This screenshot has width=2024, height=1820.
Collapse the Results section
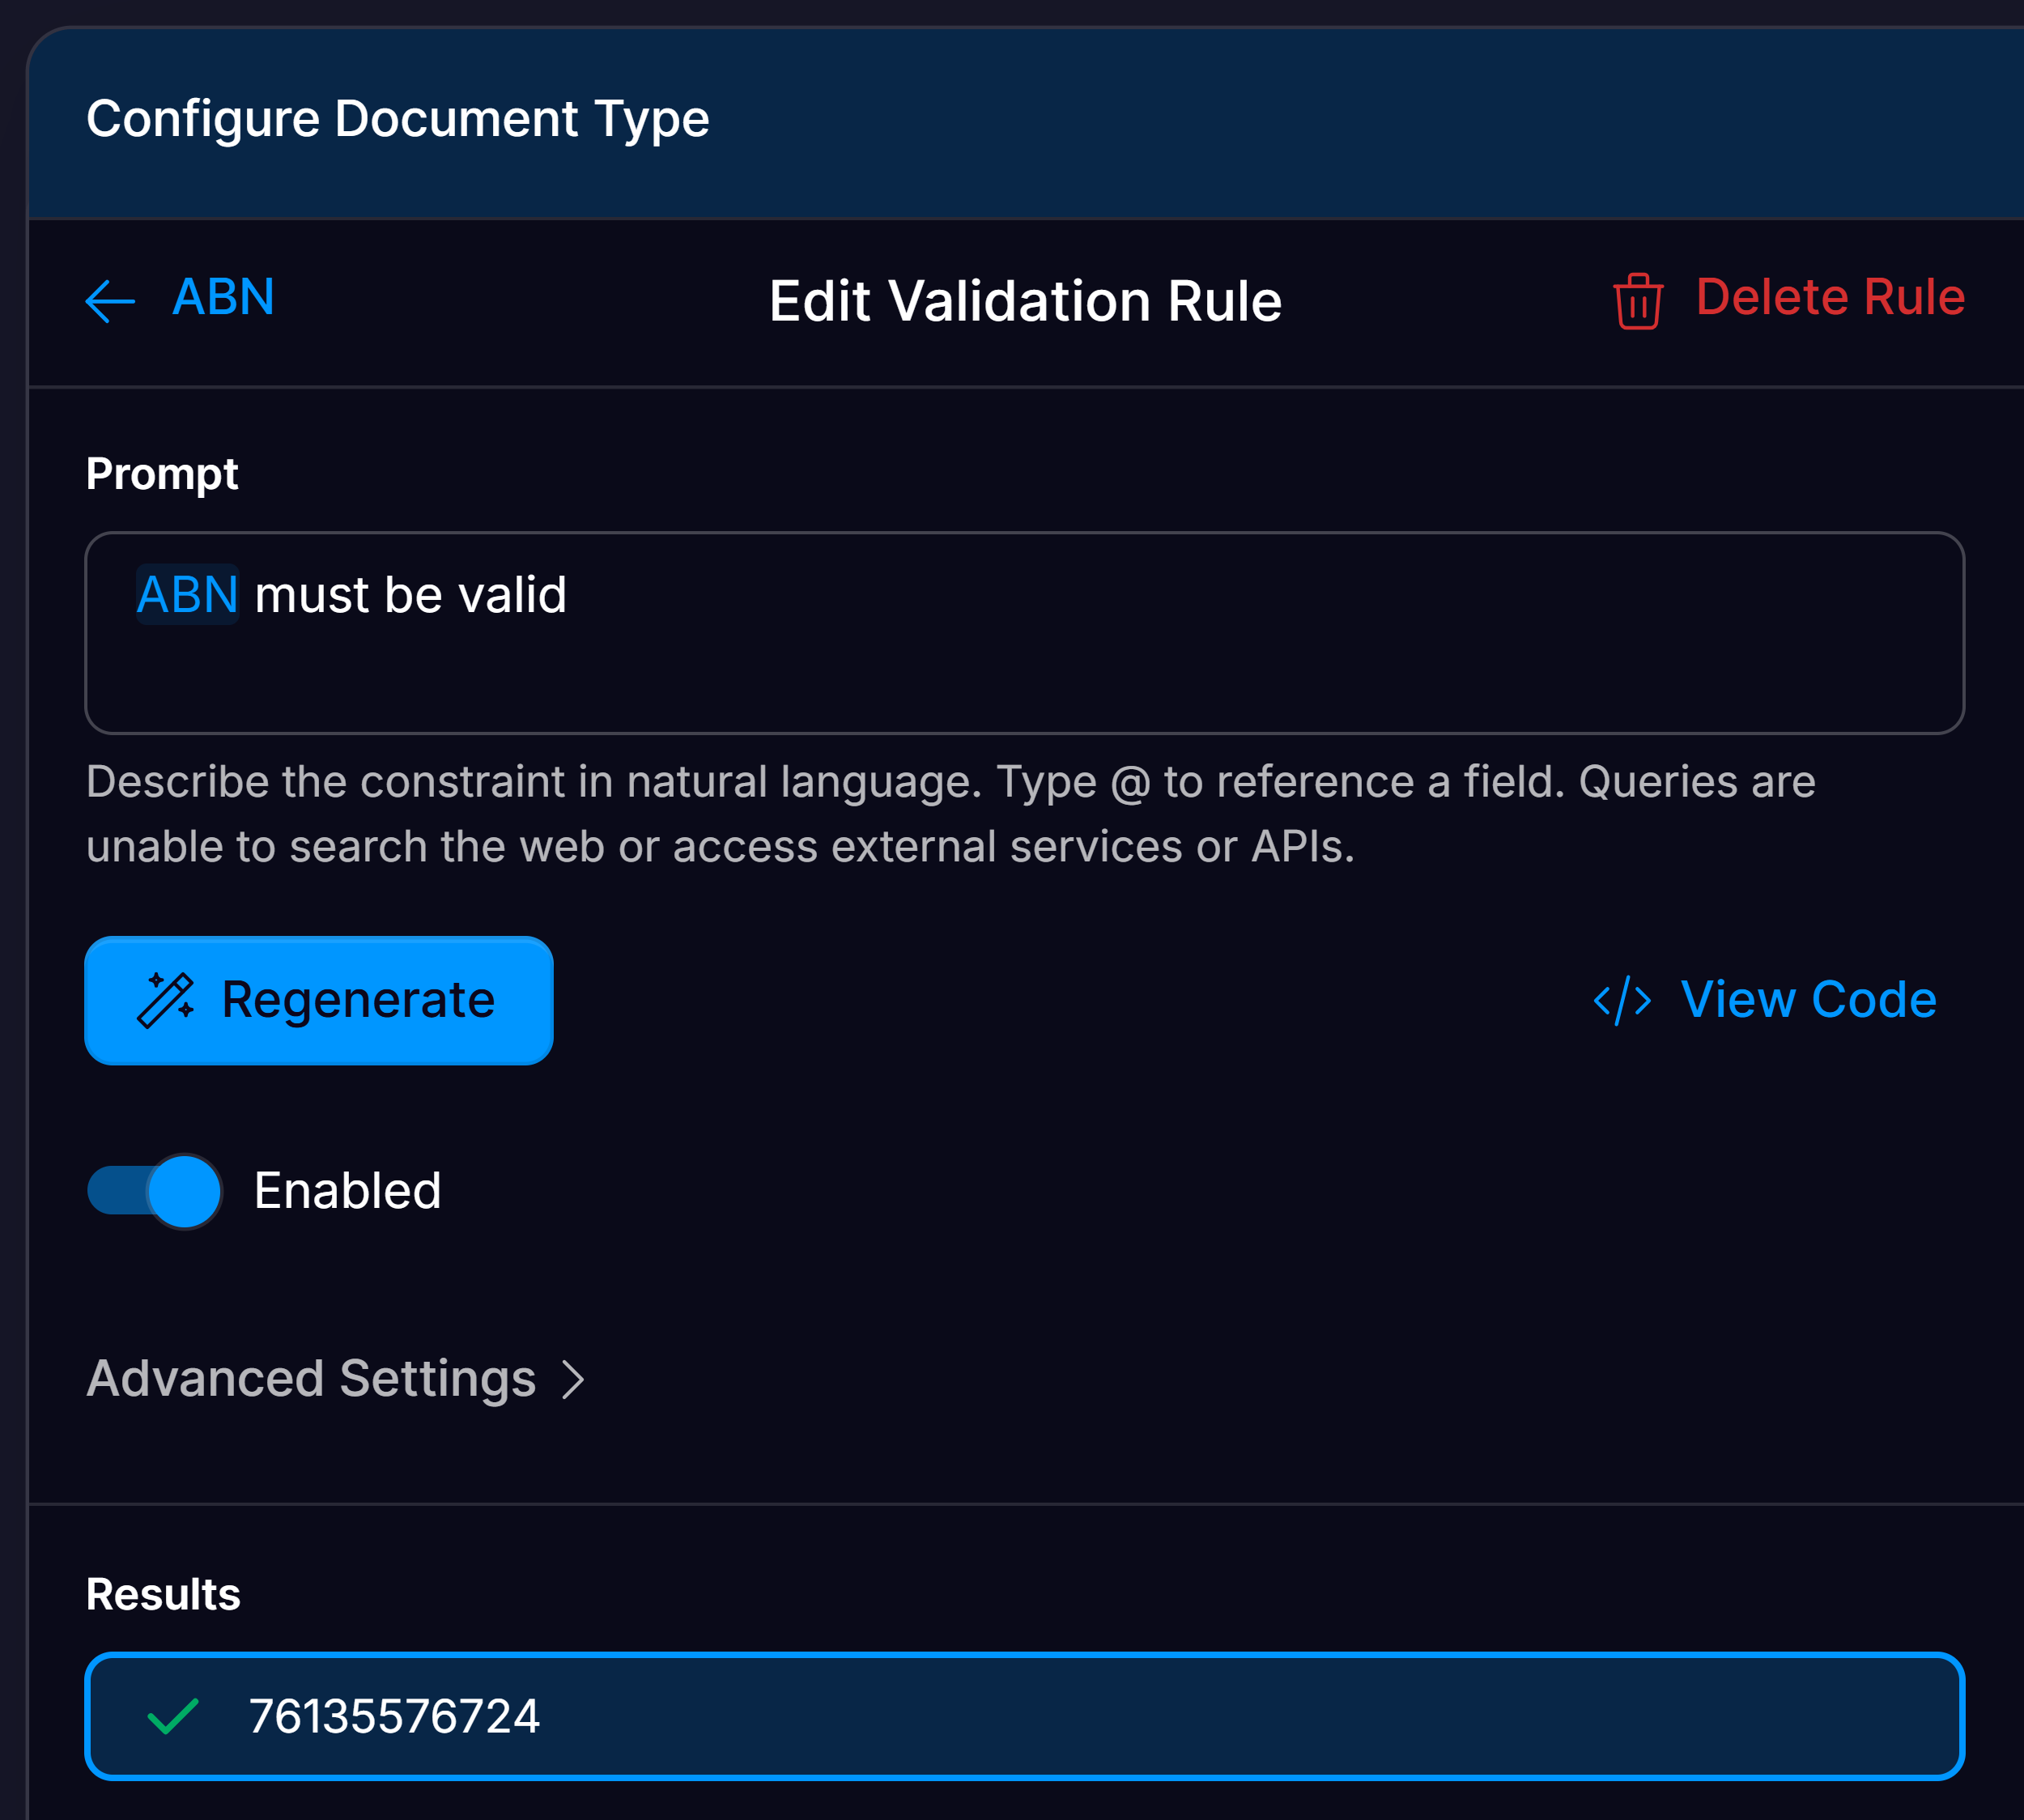[x=162, y=1594]
